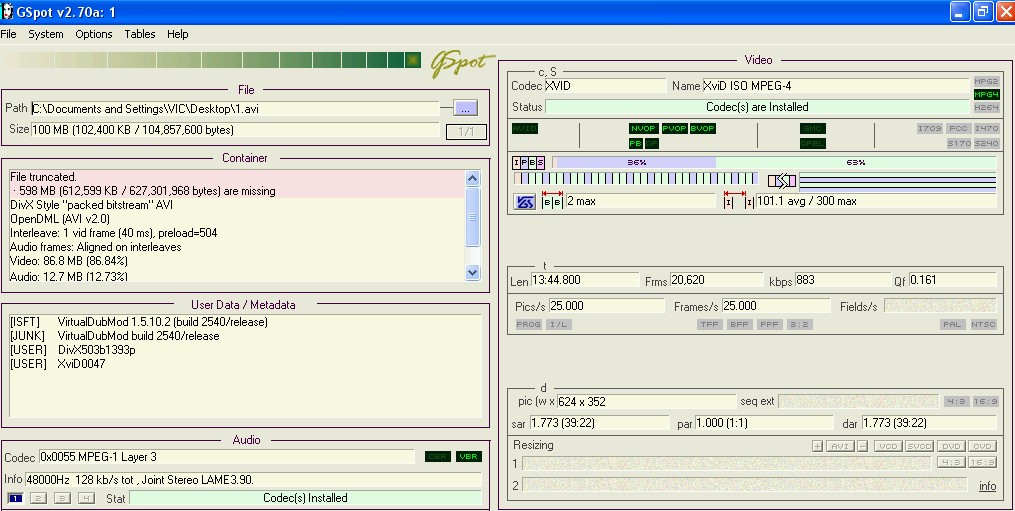
Task: Click the I470 indicator
Action: [x=986, y=129]
